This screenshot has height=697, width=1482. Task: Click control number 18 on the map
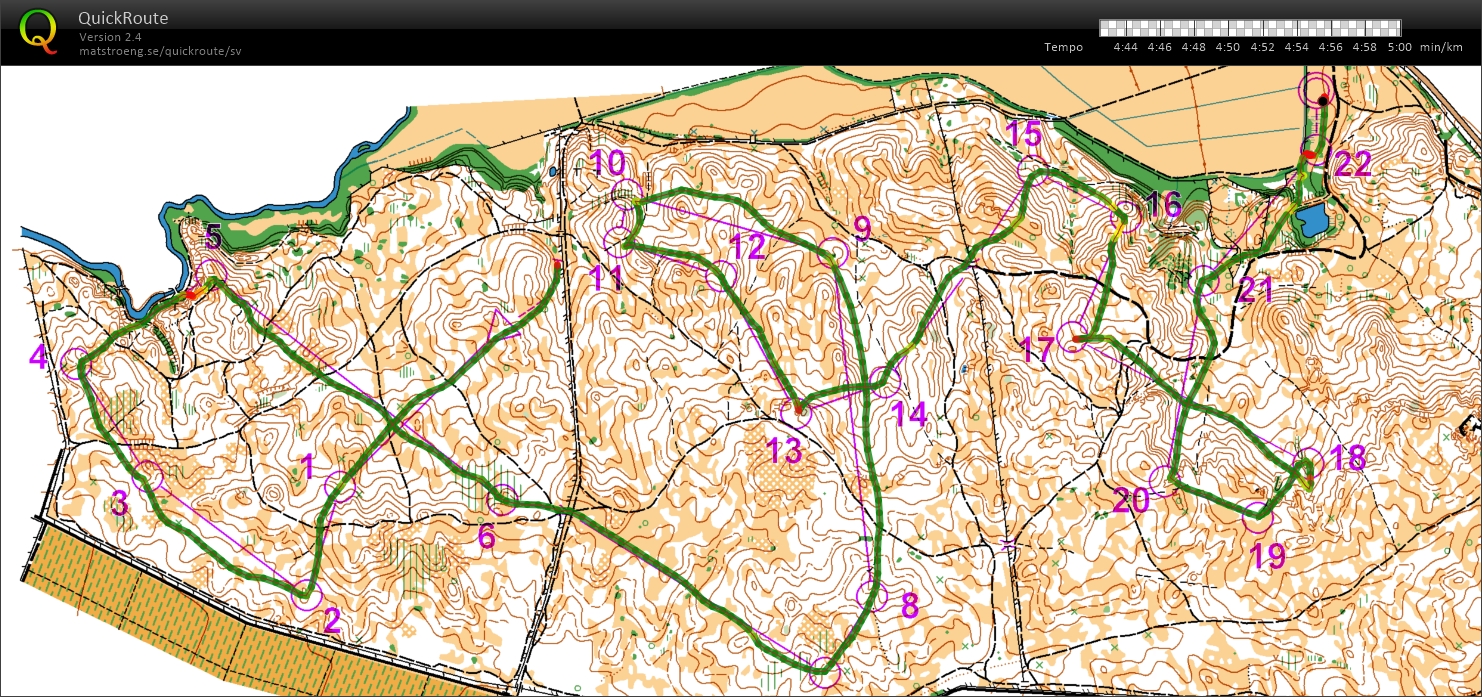1348,457
